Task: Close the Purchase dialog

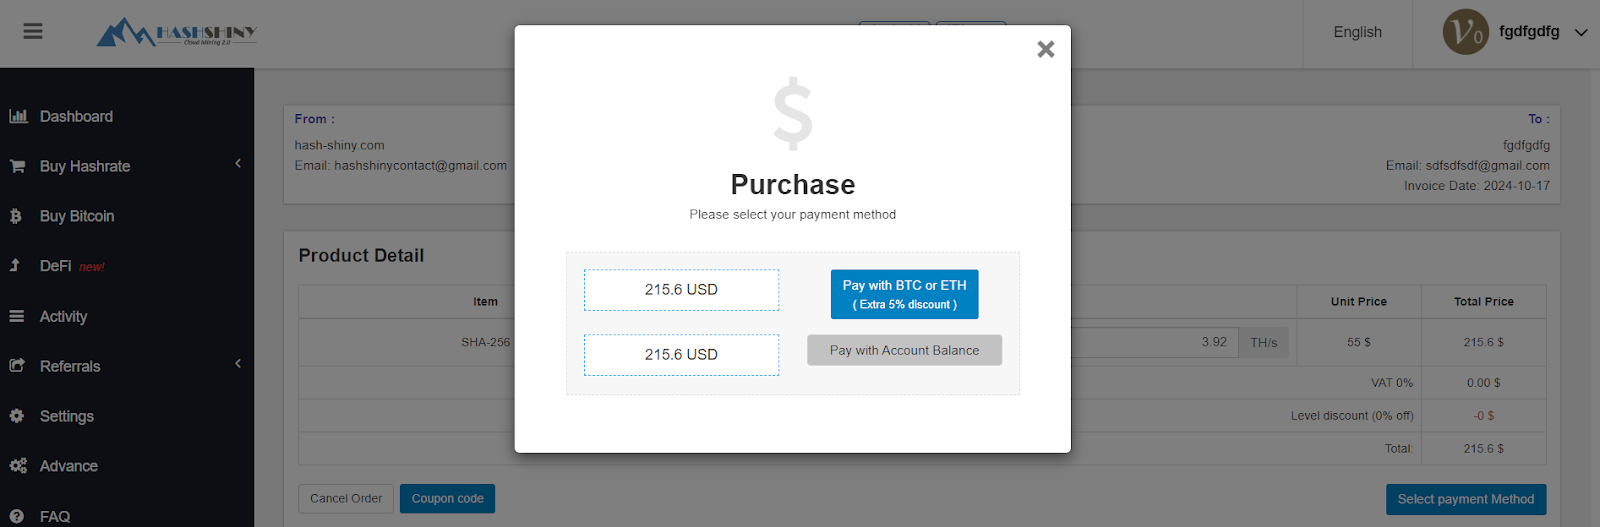Action: [x=1046, y=49]
